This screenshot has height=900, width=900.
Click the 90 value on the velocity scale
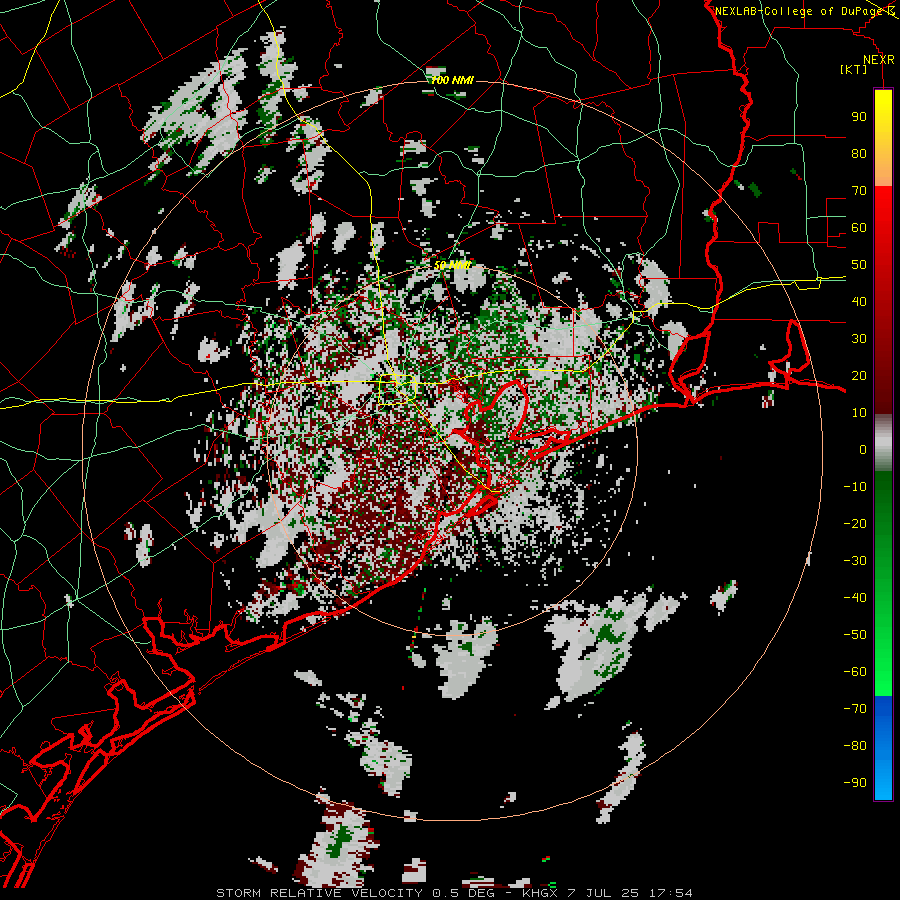point(859,117)
